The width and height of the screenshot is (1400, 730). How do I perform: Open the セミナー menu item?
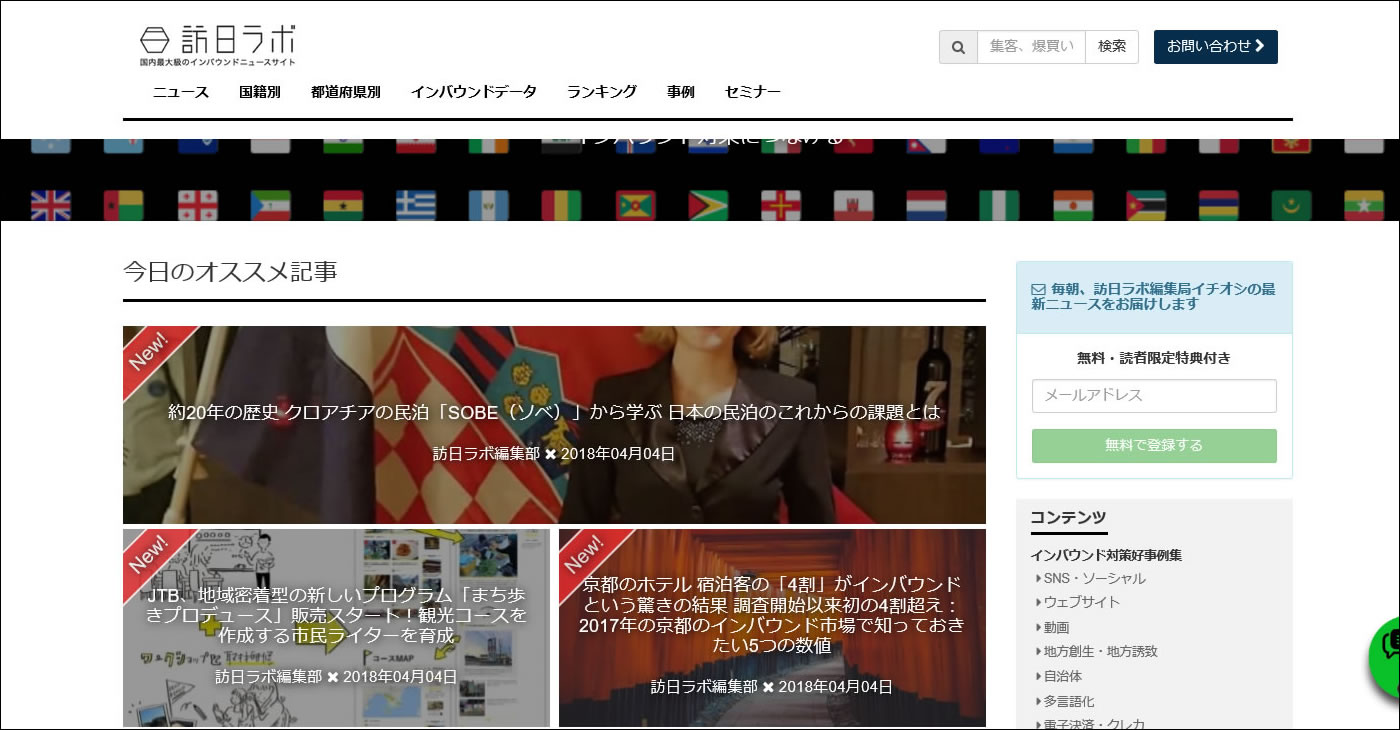[753, 92]
